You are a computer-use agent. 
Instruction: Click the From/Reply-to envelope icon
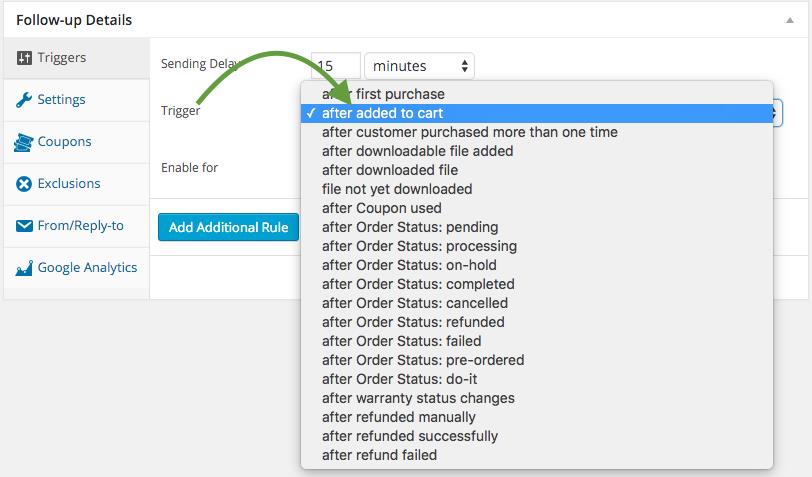(x=24, y=226)
